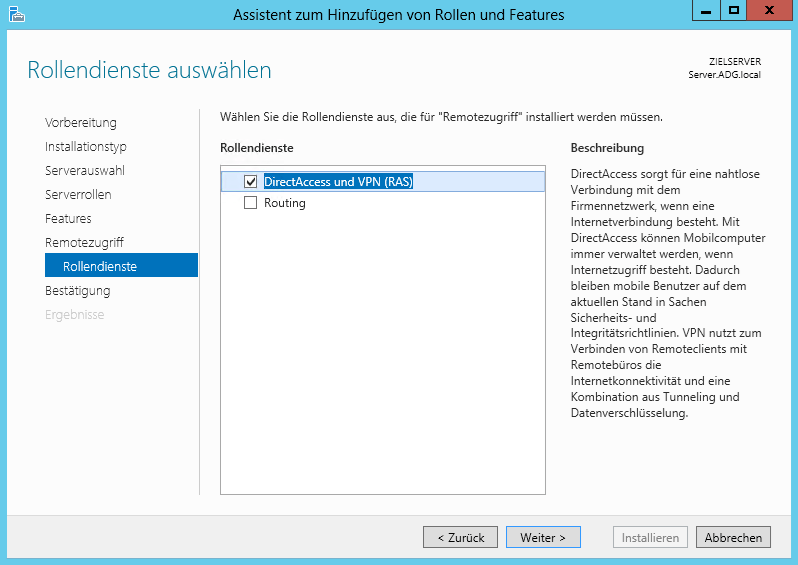Image resolution: width=798 pixels, height=565 pixels.
Task: Click the Abbrechen button
Action: tap(733, 537)
